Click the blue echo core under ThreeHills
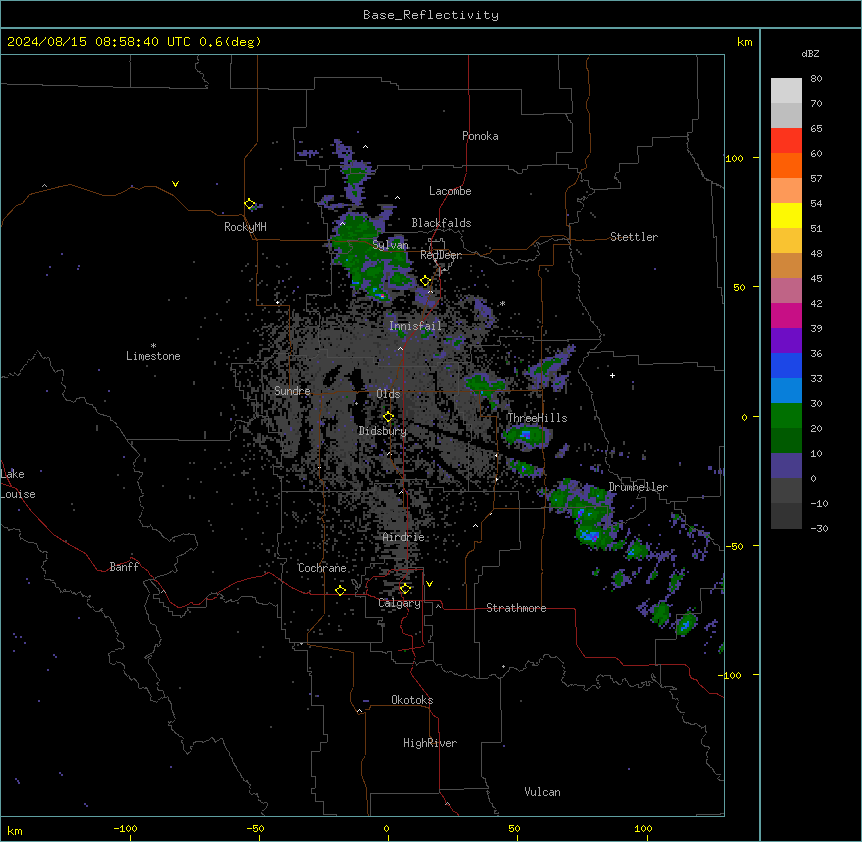Screen dimensions: 862x842 coord(526,435)
